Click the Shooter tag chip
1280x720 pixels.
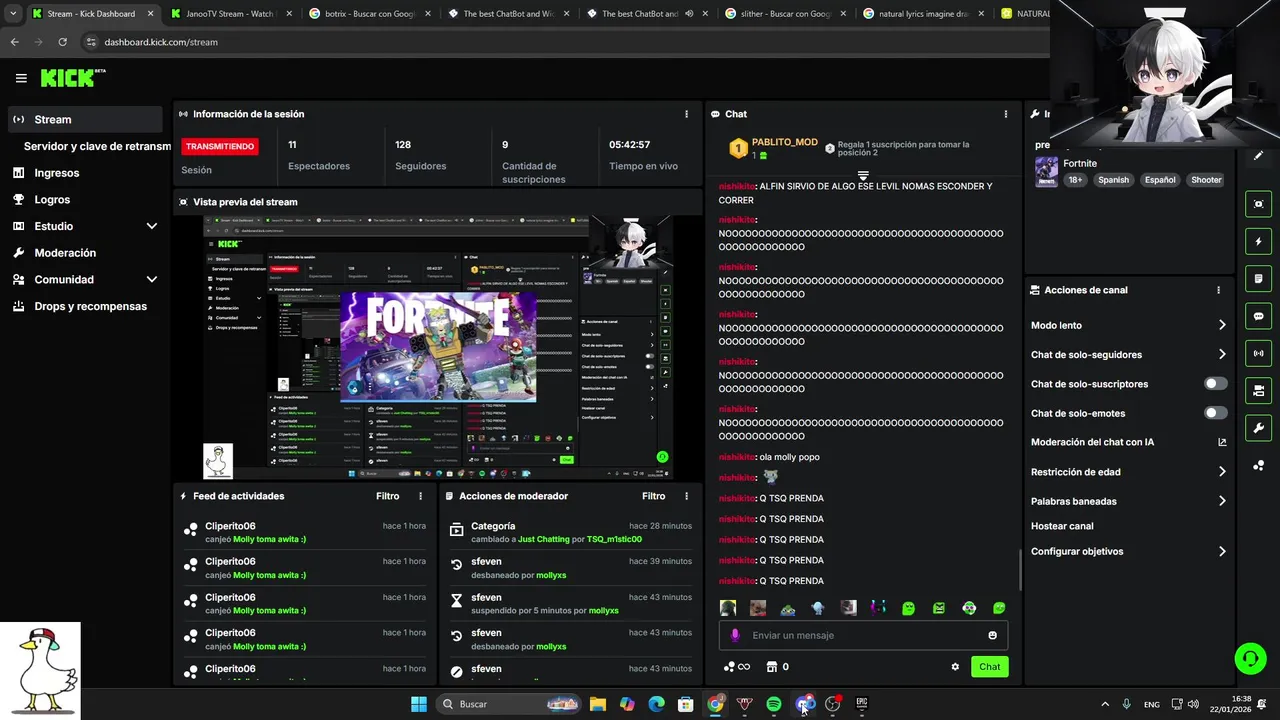1206,180
